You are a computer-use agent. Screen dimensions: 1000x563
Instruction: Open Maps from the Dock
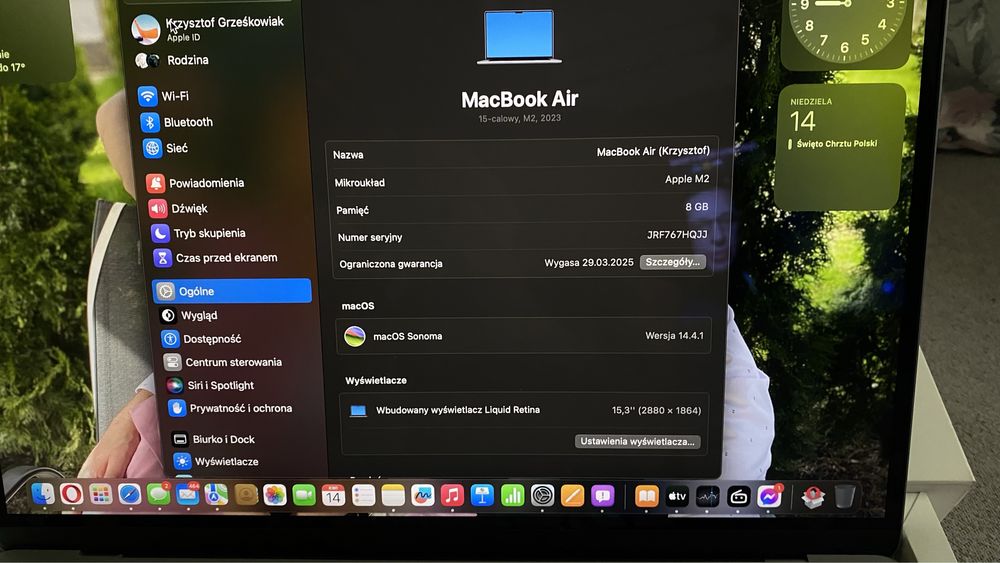[x=216, y=495]
